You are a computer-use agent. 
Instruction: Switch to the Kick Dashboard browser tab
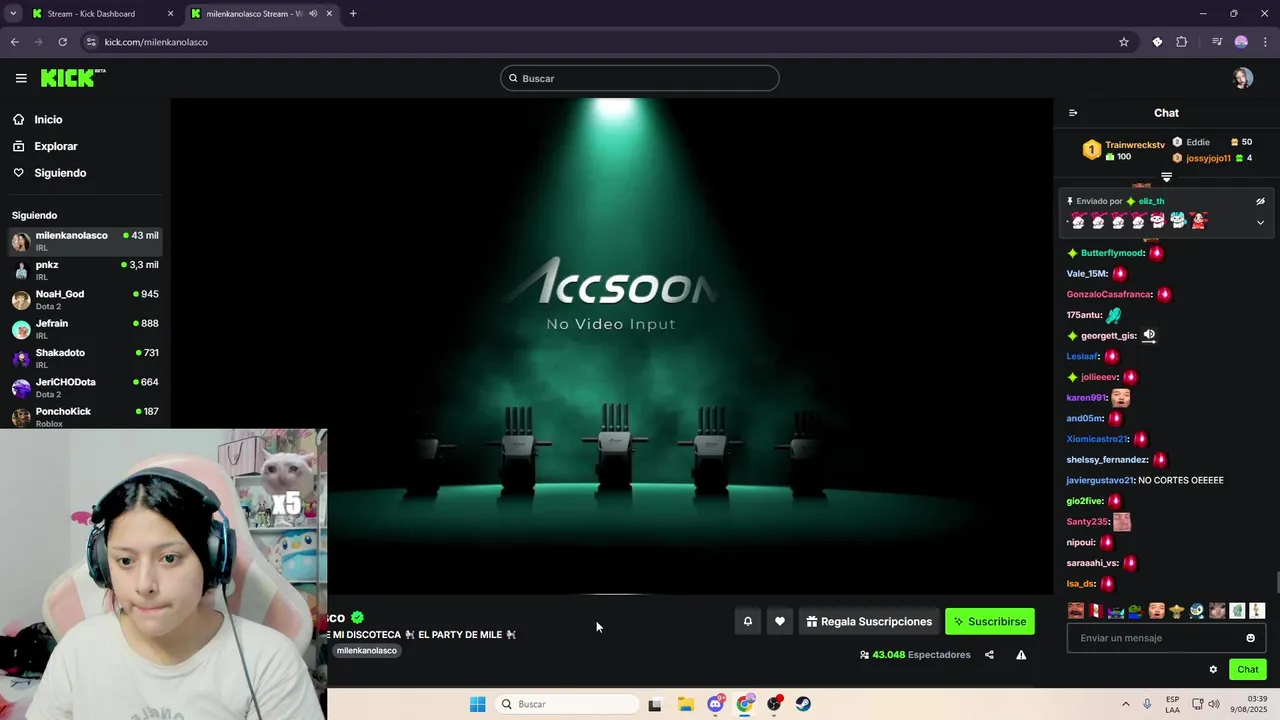[101, 14]
